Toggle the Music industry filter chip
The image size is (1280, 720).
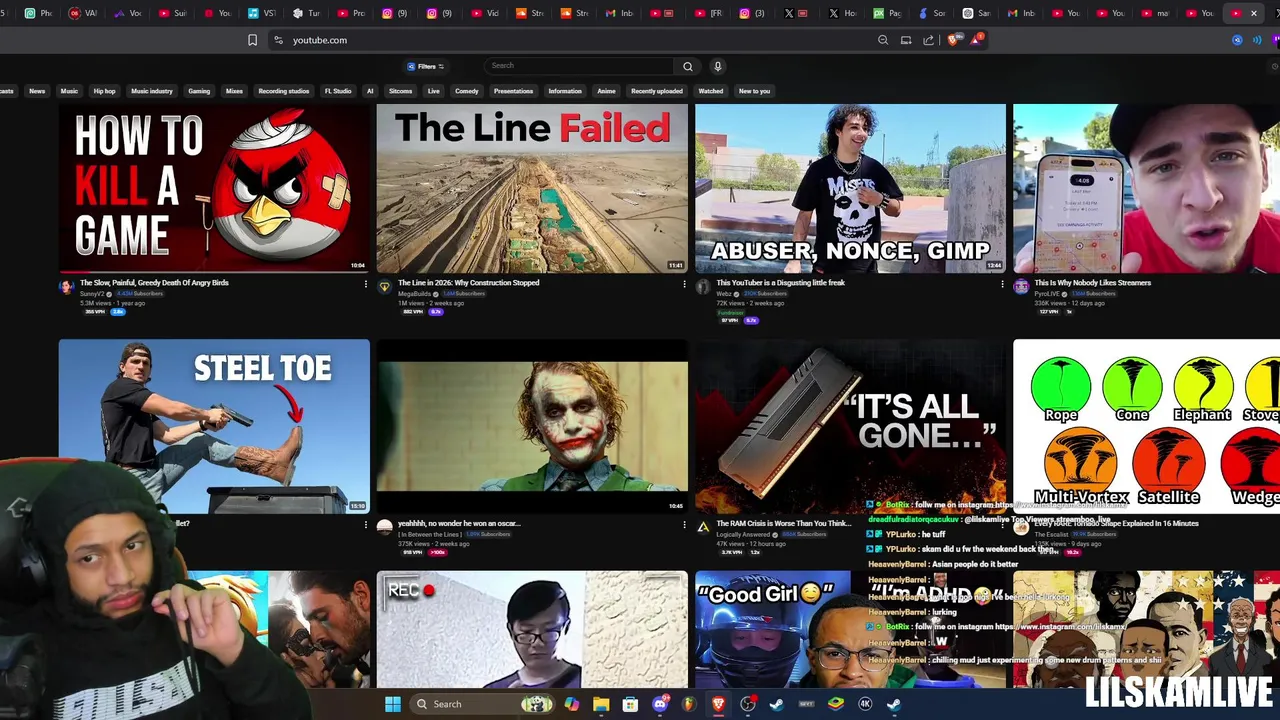pos(152,91)
